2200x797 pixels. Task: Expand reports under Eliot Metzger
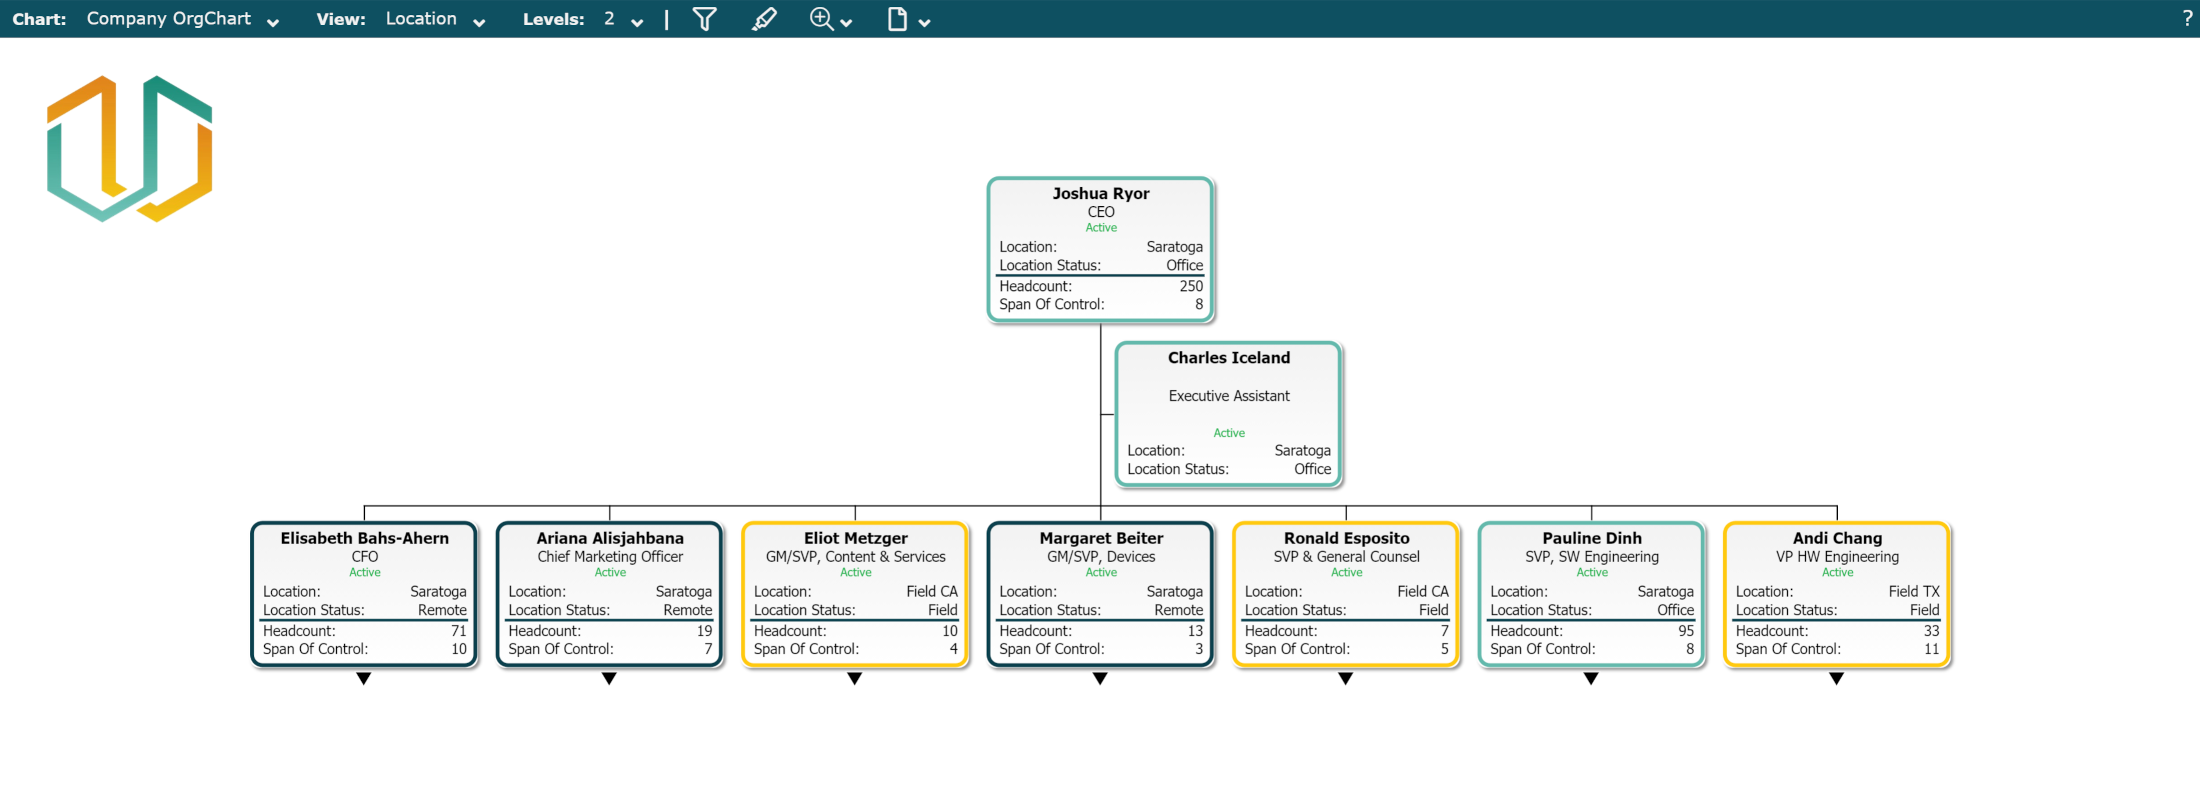(855, 679)
